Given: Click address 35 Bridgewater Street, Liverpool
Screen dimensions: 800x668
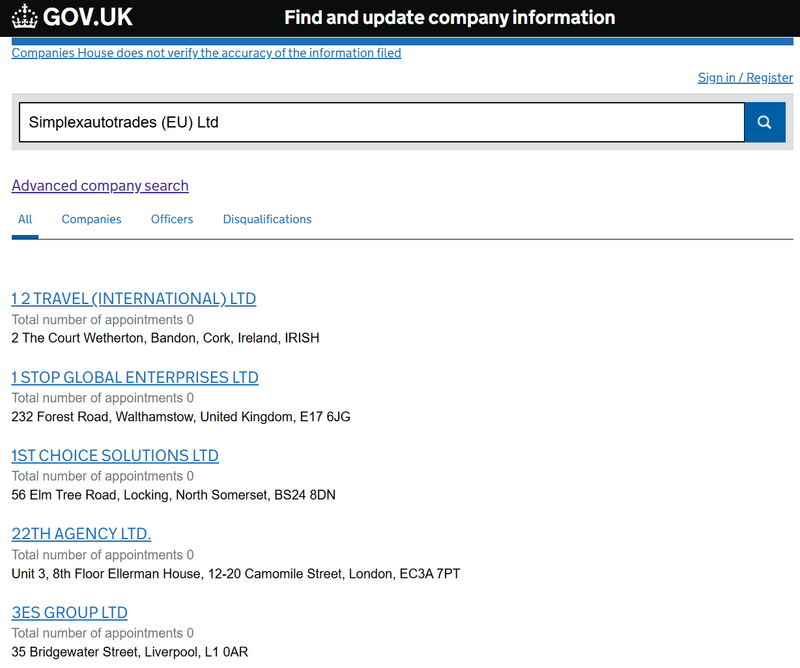Looking at the screenshot, I should 130,652.
